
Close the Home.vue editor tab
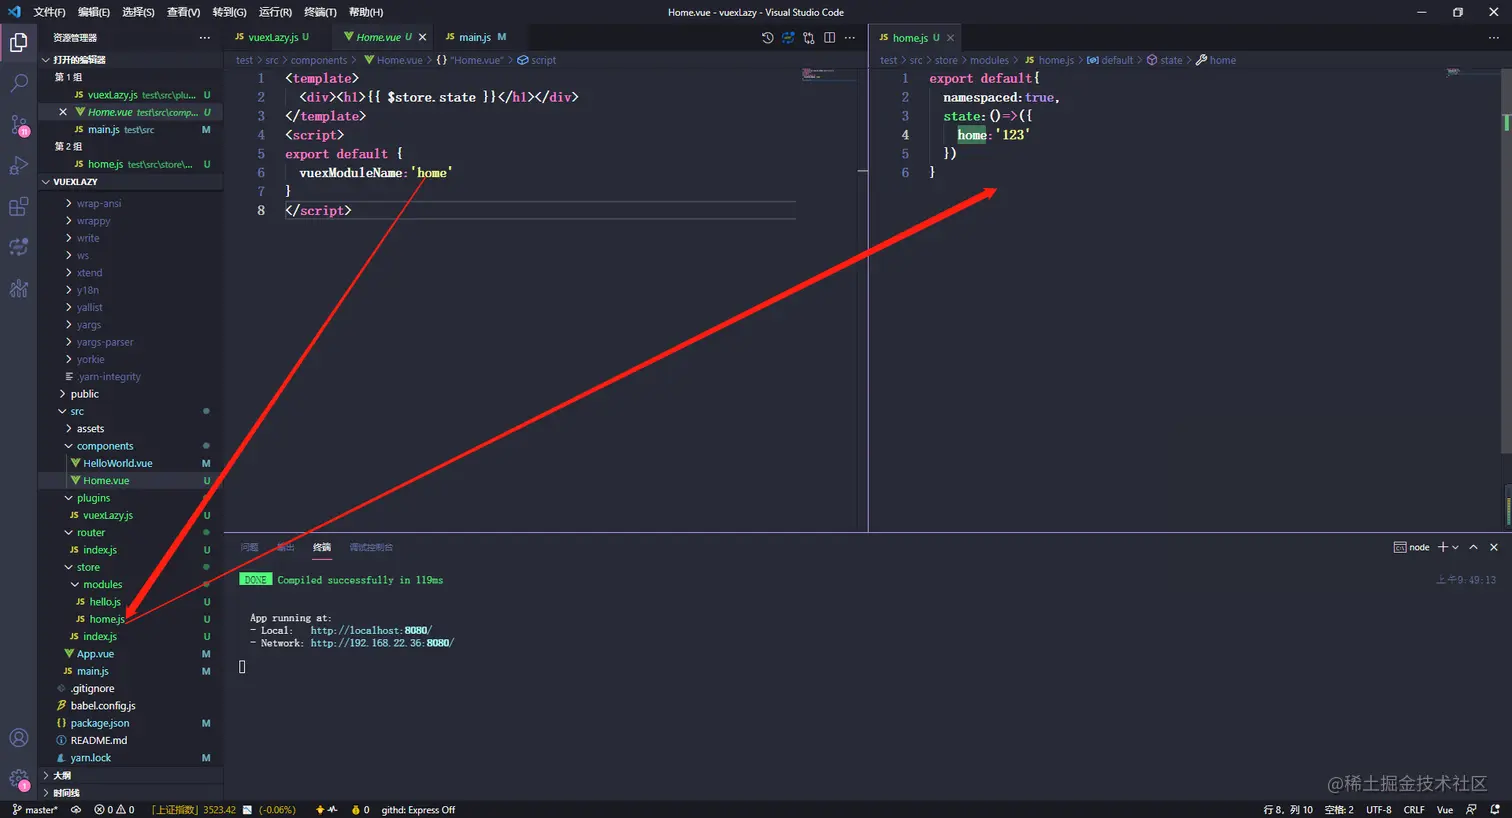(422, 37)
